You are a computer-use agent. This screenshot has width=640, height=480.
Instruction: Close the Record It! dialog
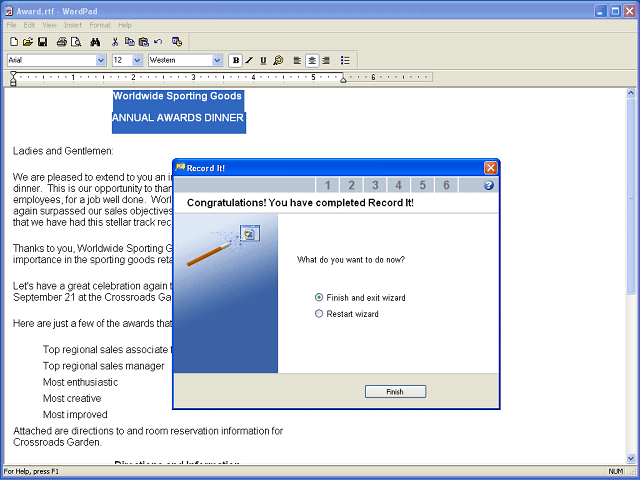pos(491,168)
